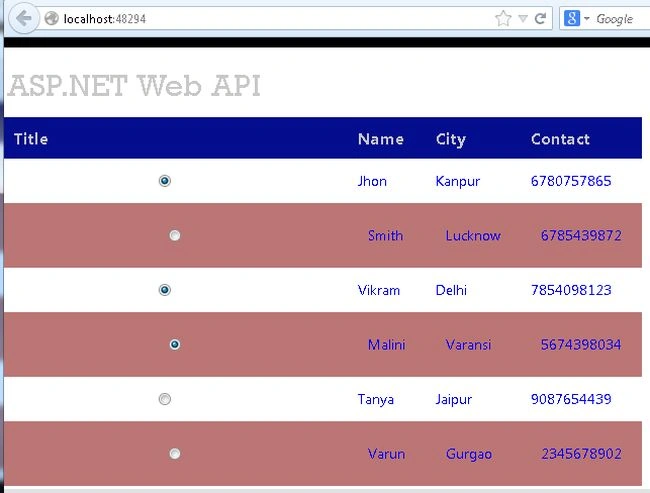The width and height of the screenshot is (650, 493).
Task: Select the radio button for Malini
Action: click(x=175, y=345)
